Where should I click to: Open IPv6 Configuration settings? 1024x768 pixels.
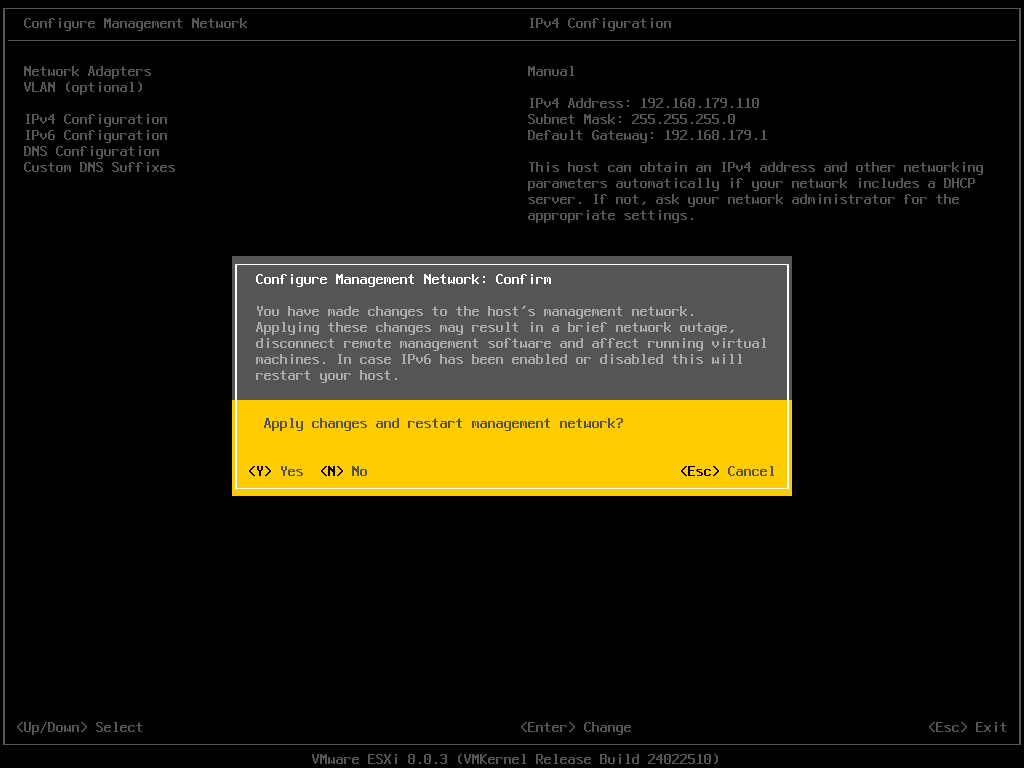pos(95,135)
